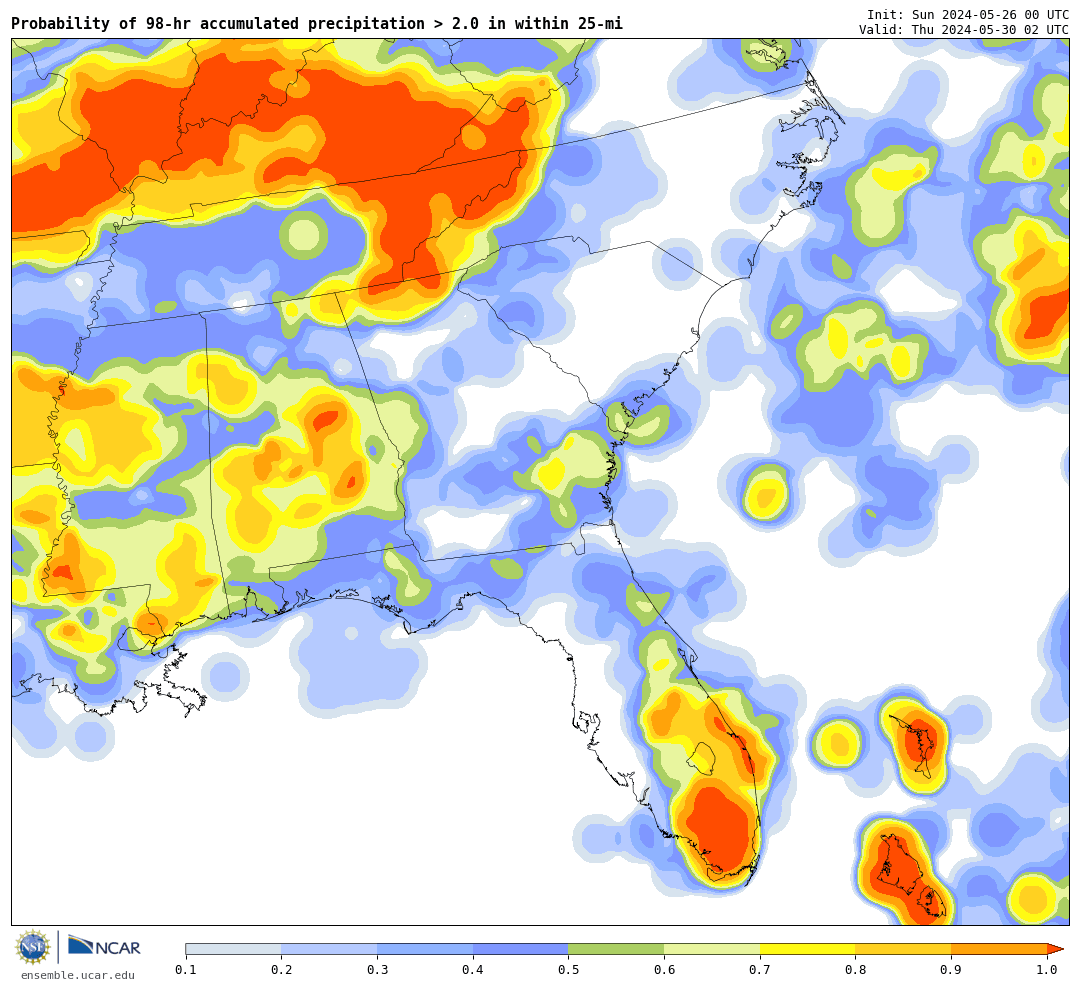Click the 1.0 colorbar tick label
The image size is (1080, 988).
[x=1047, y=969]
